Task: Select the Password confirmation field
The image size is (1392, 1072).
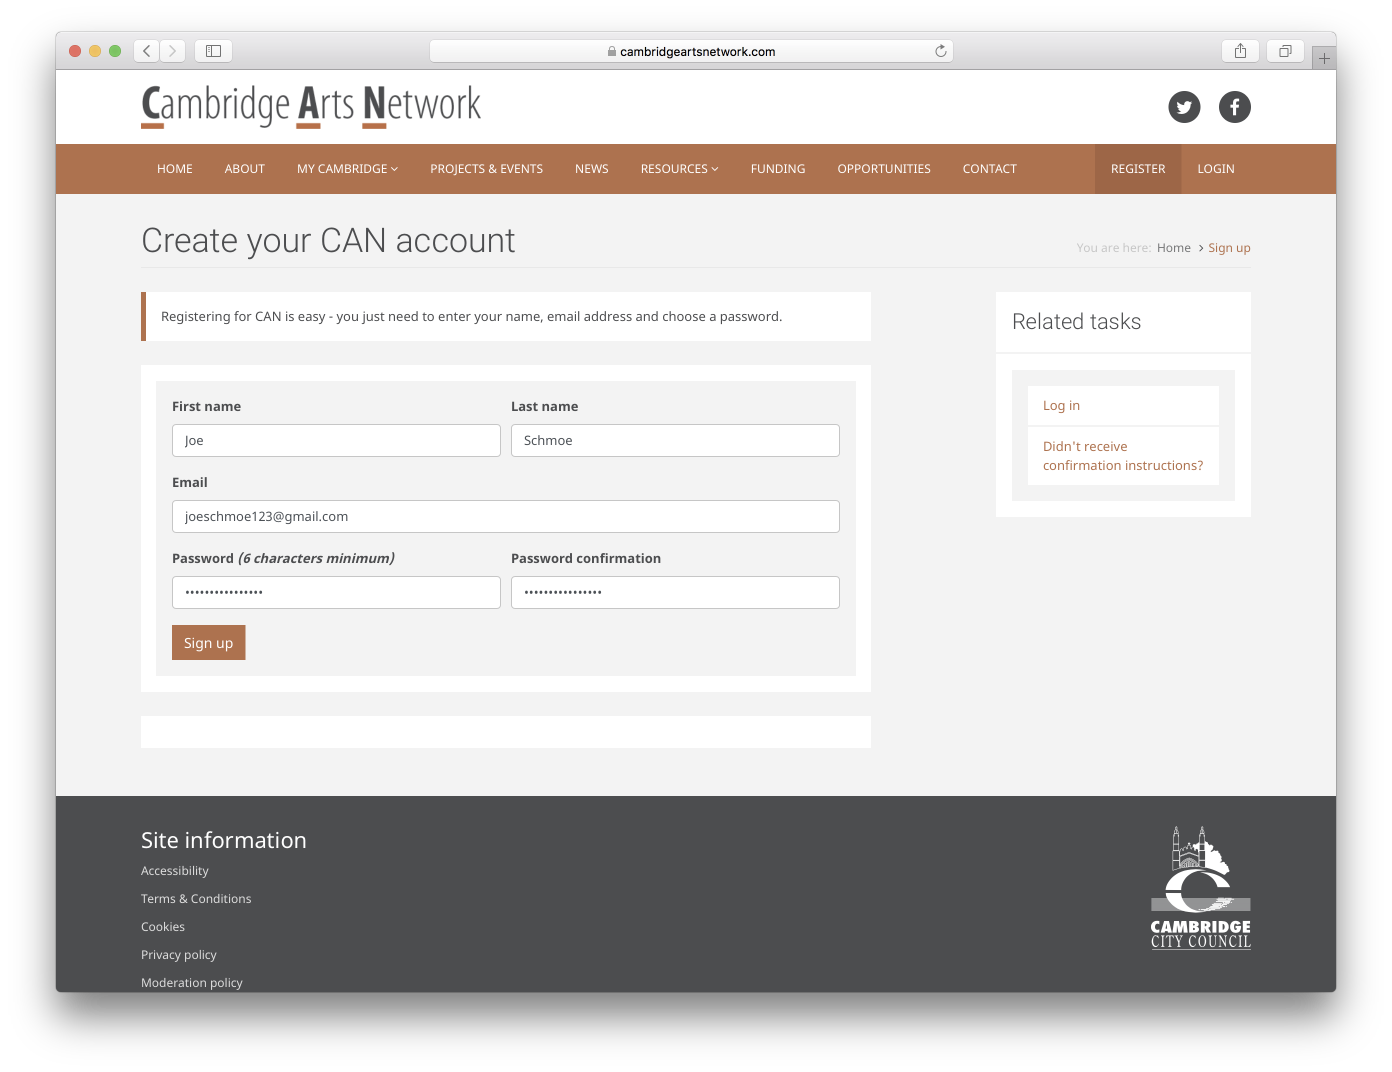Action: (x=675, y=593)
